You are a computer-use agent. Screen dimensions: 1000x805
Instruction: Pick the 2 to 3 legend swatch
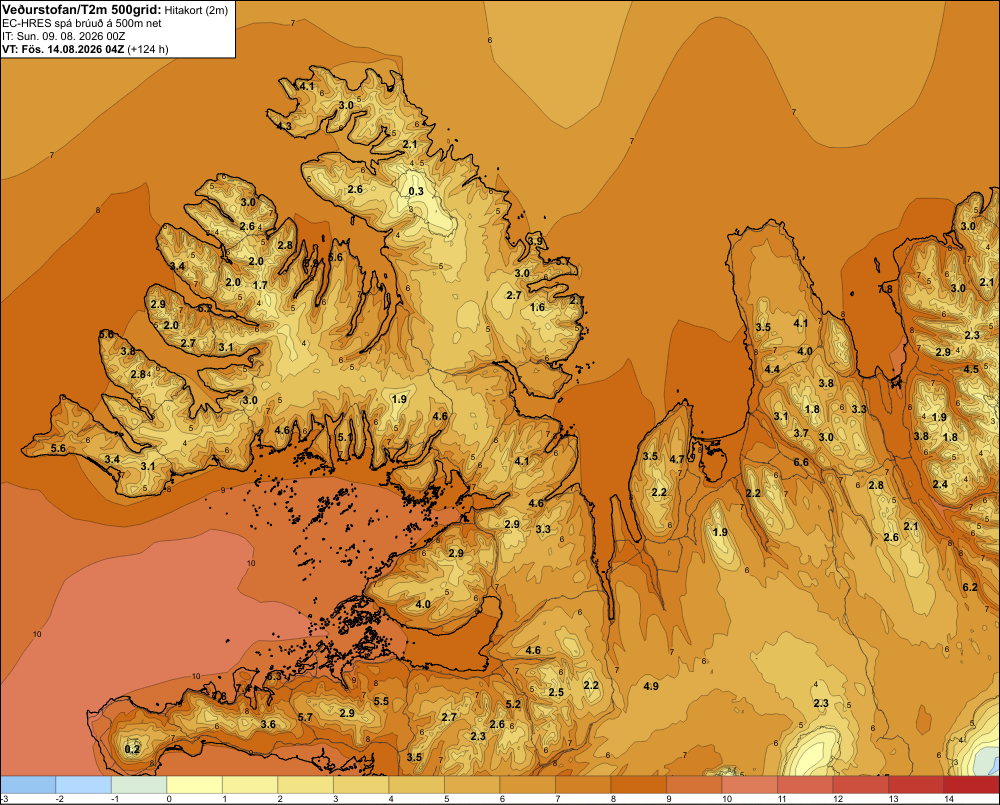click(x=305, y=784)
